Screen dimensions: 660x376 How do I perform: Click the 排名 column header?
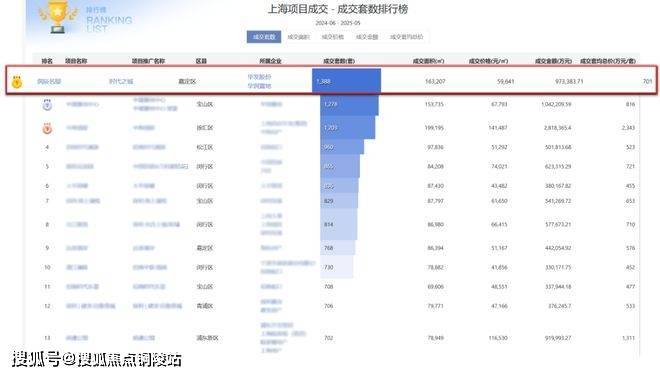click(47, 61)
